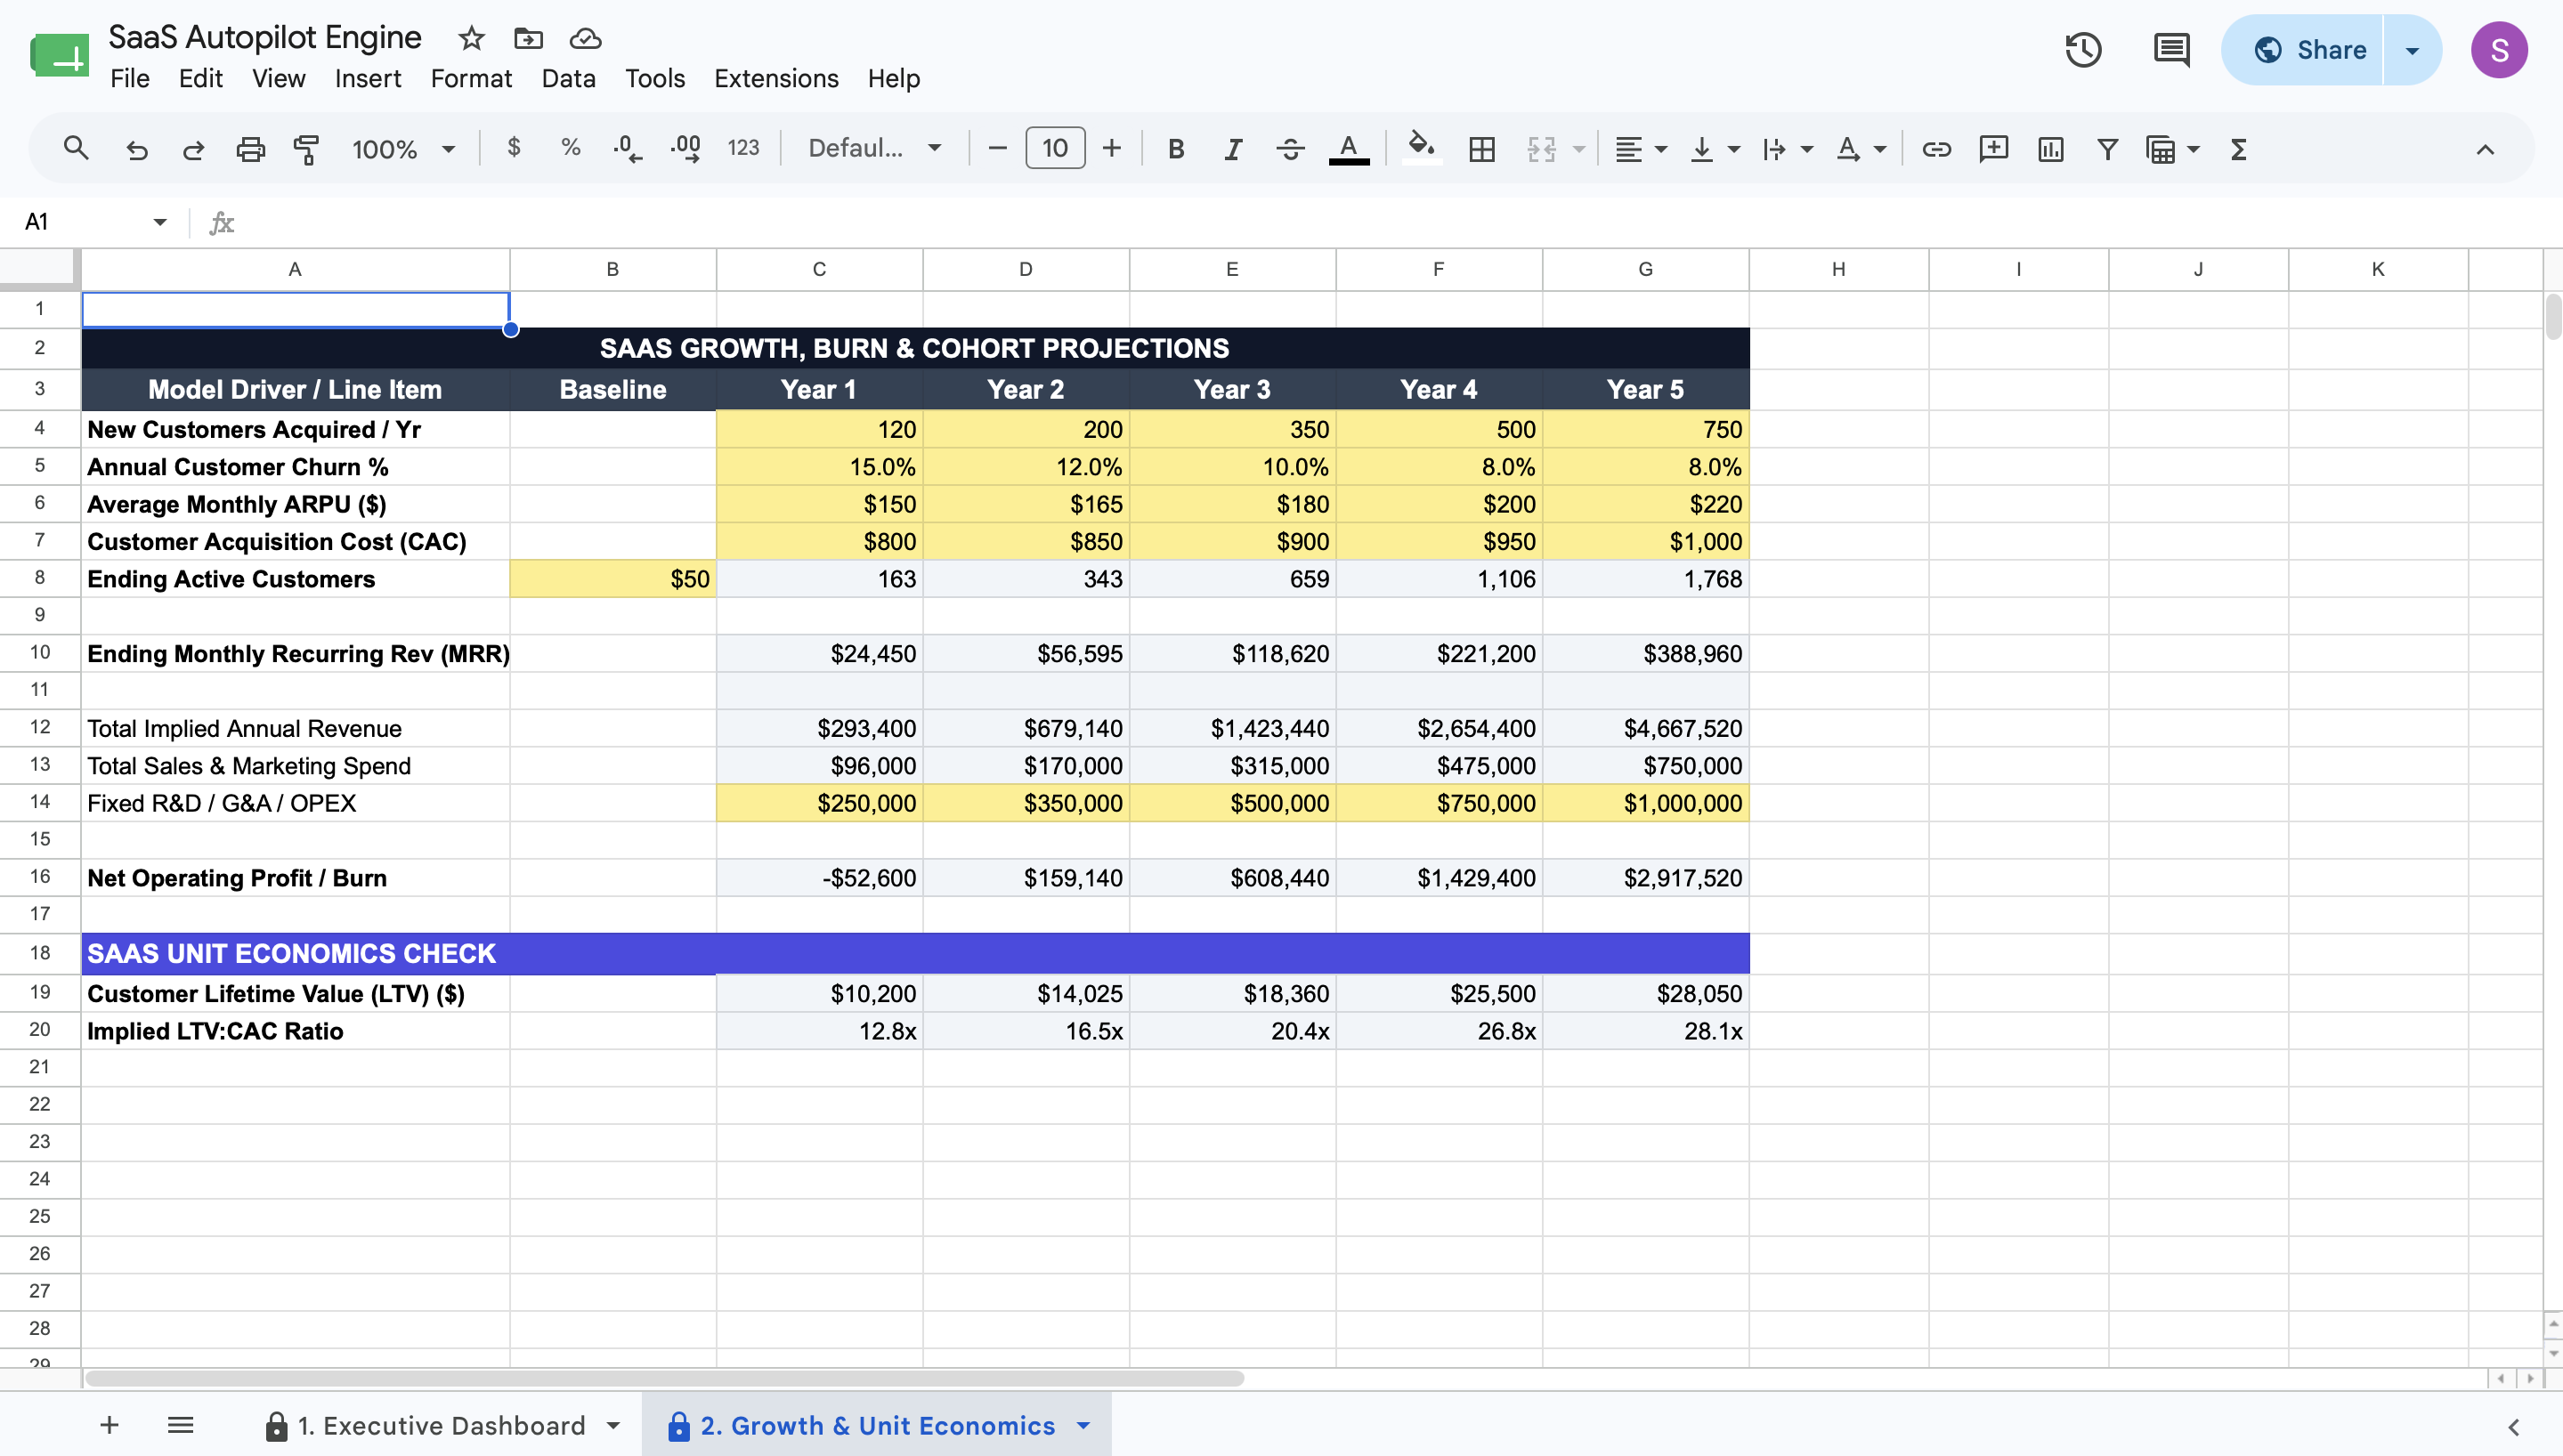Decrease decimal places
The width and height of the screenshot is (2563, 1456).
point(628,149)
